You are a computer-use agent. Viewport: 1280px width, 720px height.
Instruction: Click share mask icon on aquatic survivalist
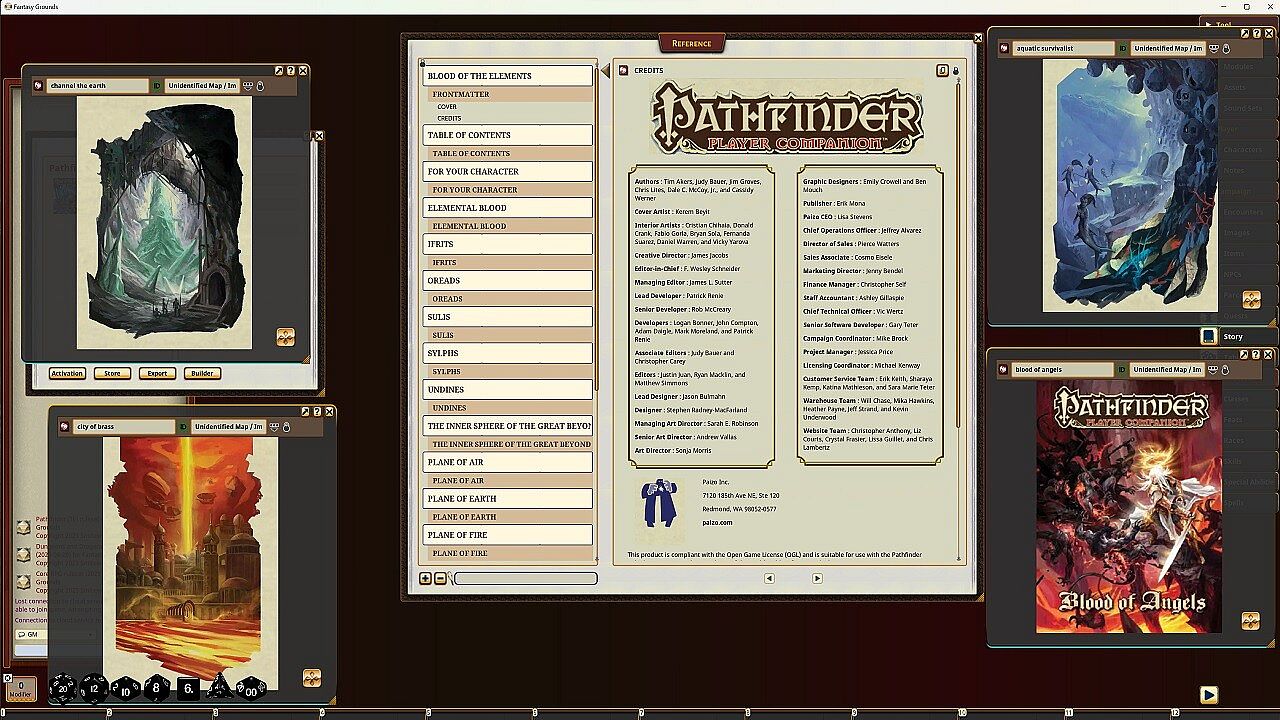[1214, 48]
